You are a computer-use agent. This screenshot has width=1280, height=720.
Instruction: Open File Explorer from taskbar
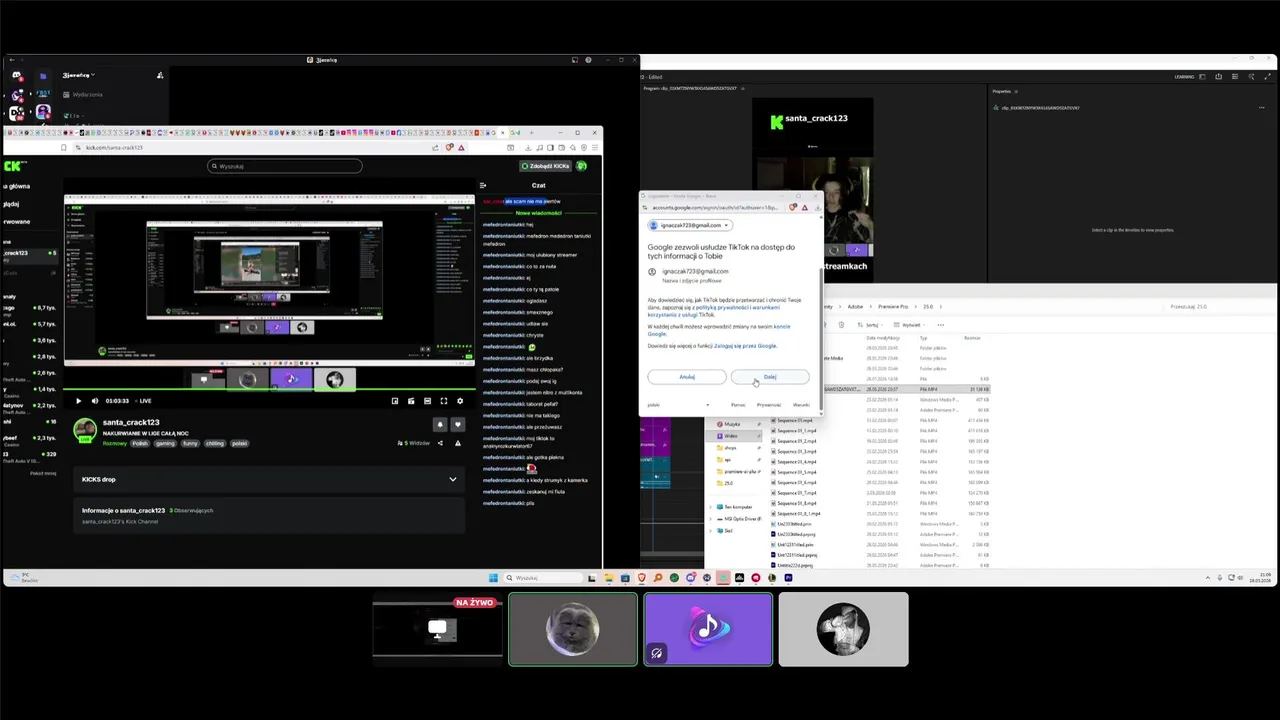coord(608,578)
